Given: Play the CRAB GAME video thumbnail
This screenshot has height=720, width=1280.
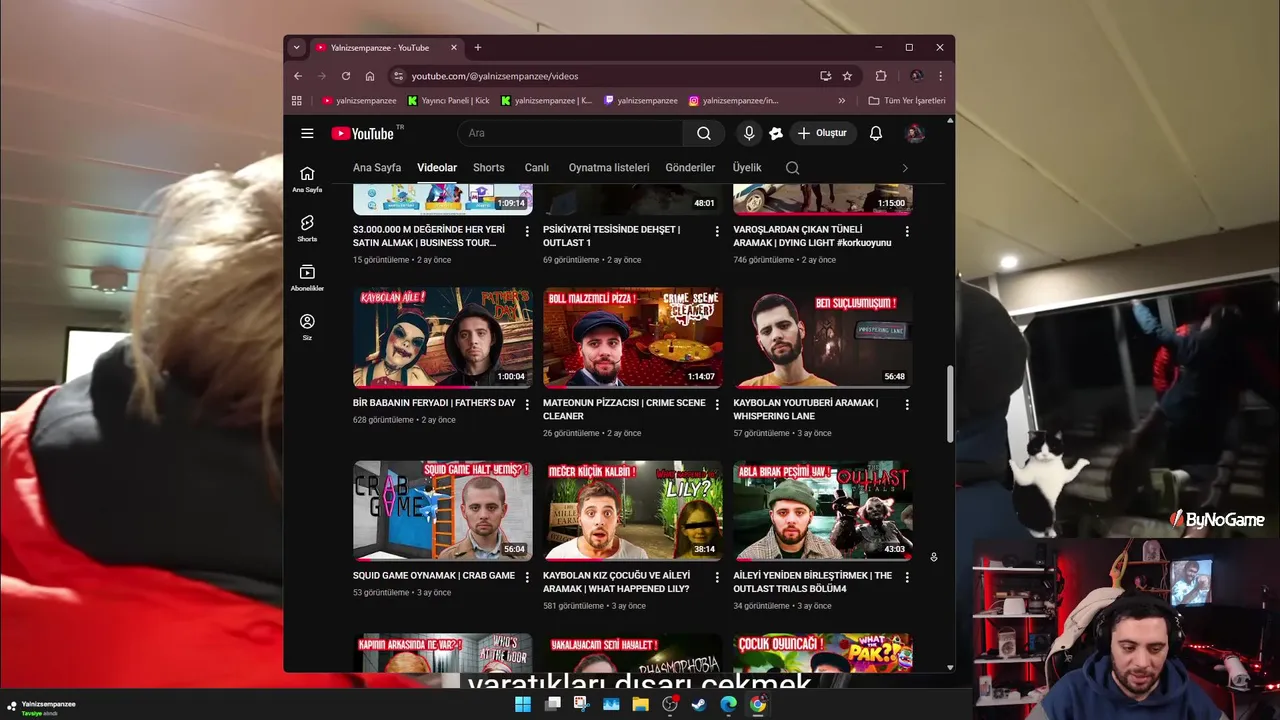Looking at the screenshot, I should (x=443, y=510).
